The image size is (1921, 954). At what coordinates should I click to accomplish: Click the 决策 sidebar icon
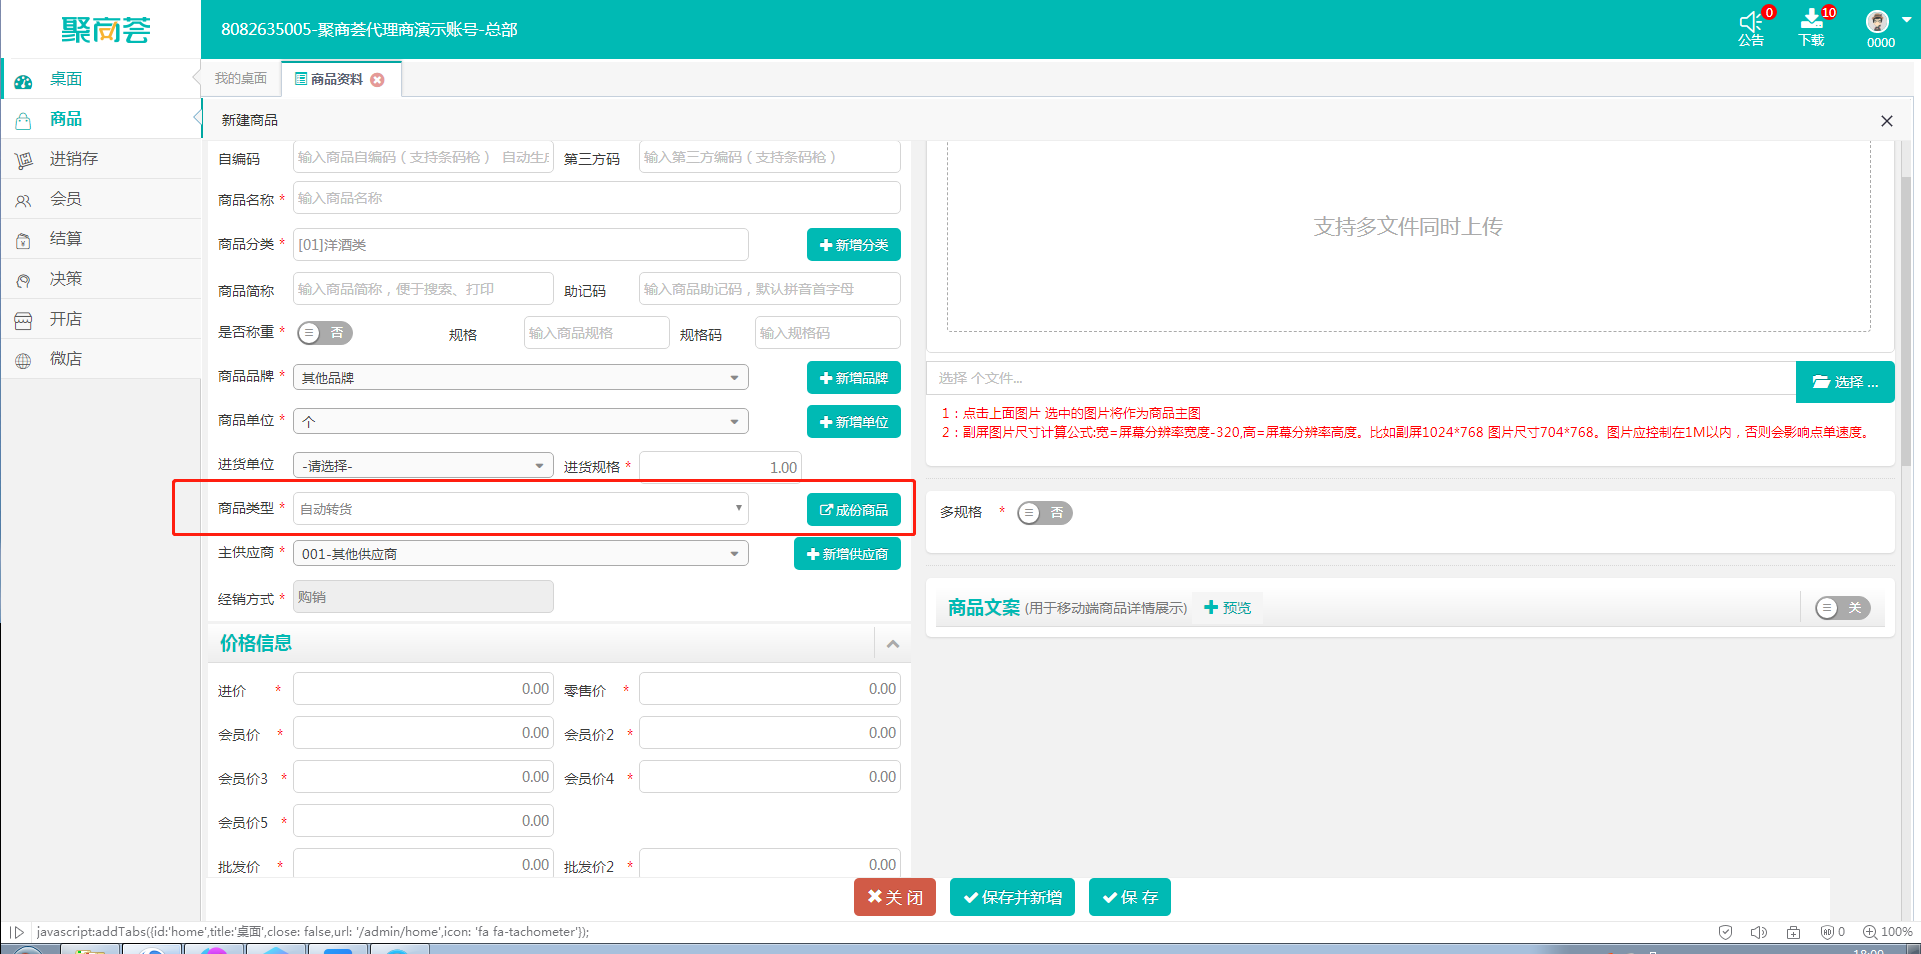[66, 278]
